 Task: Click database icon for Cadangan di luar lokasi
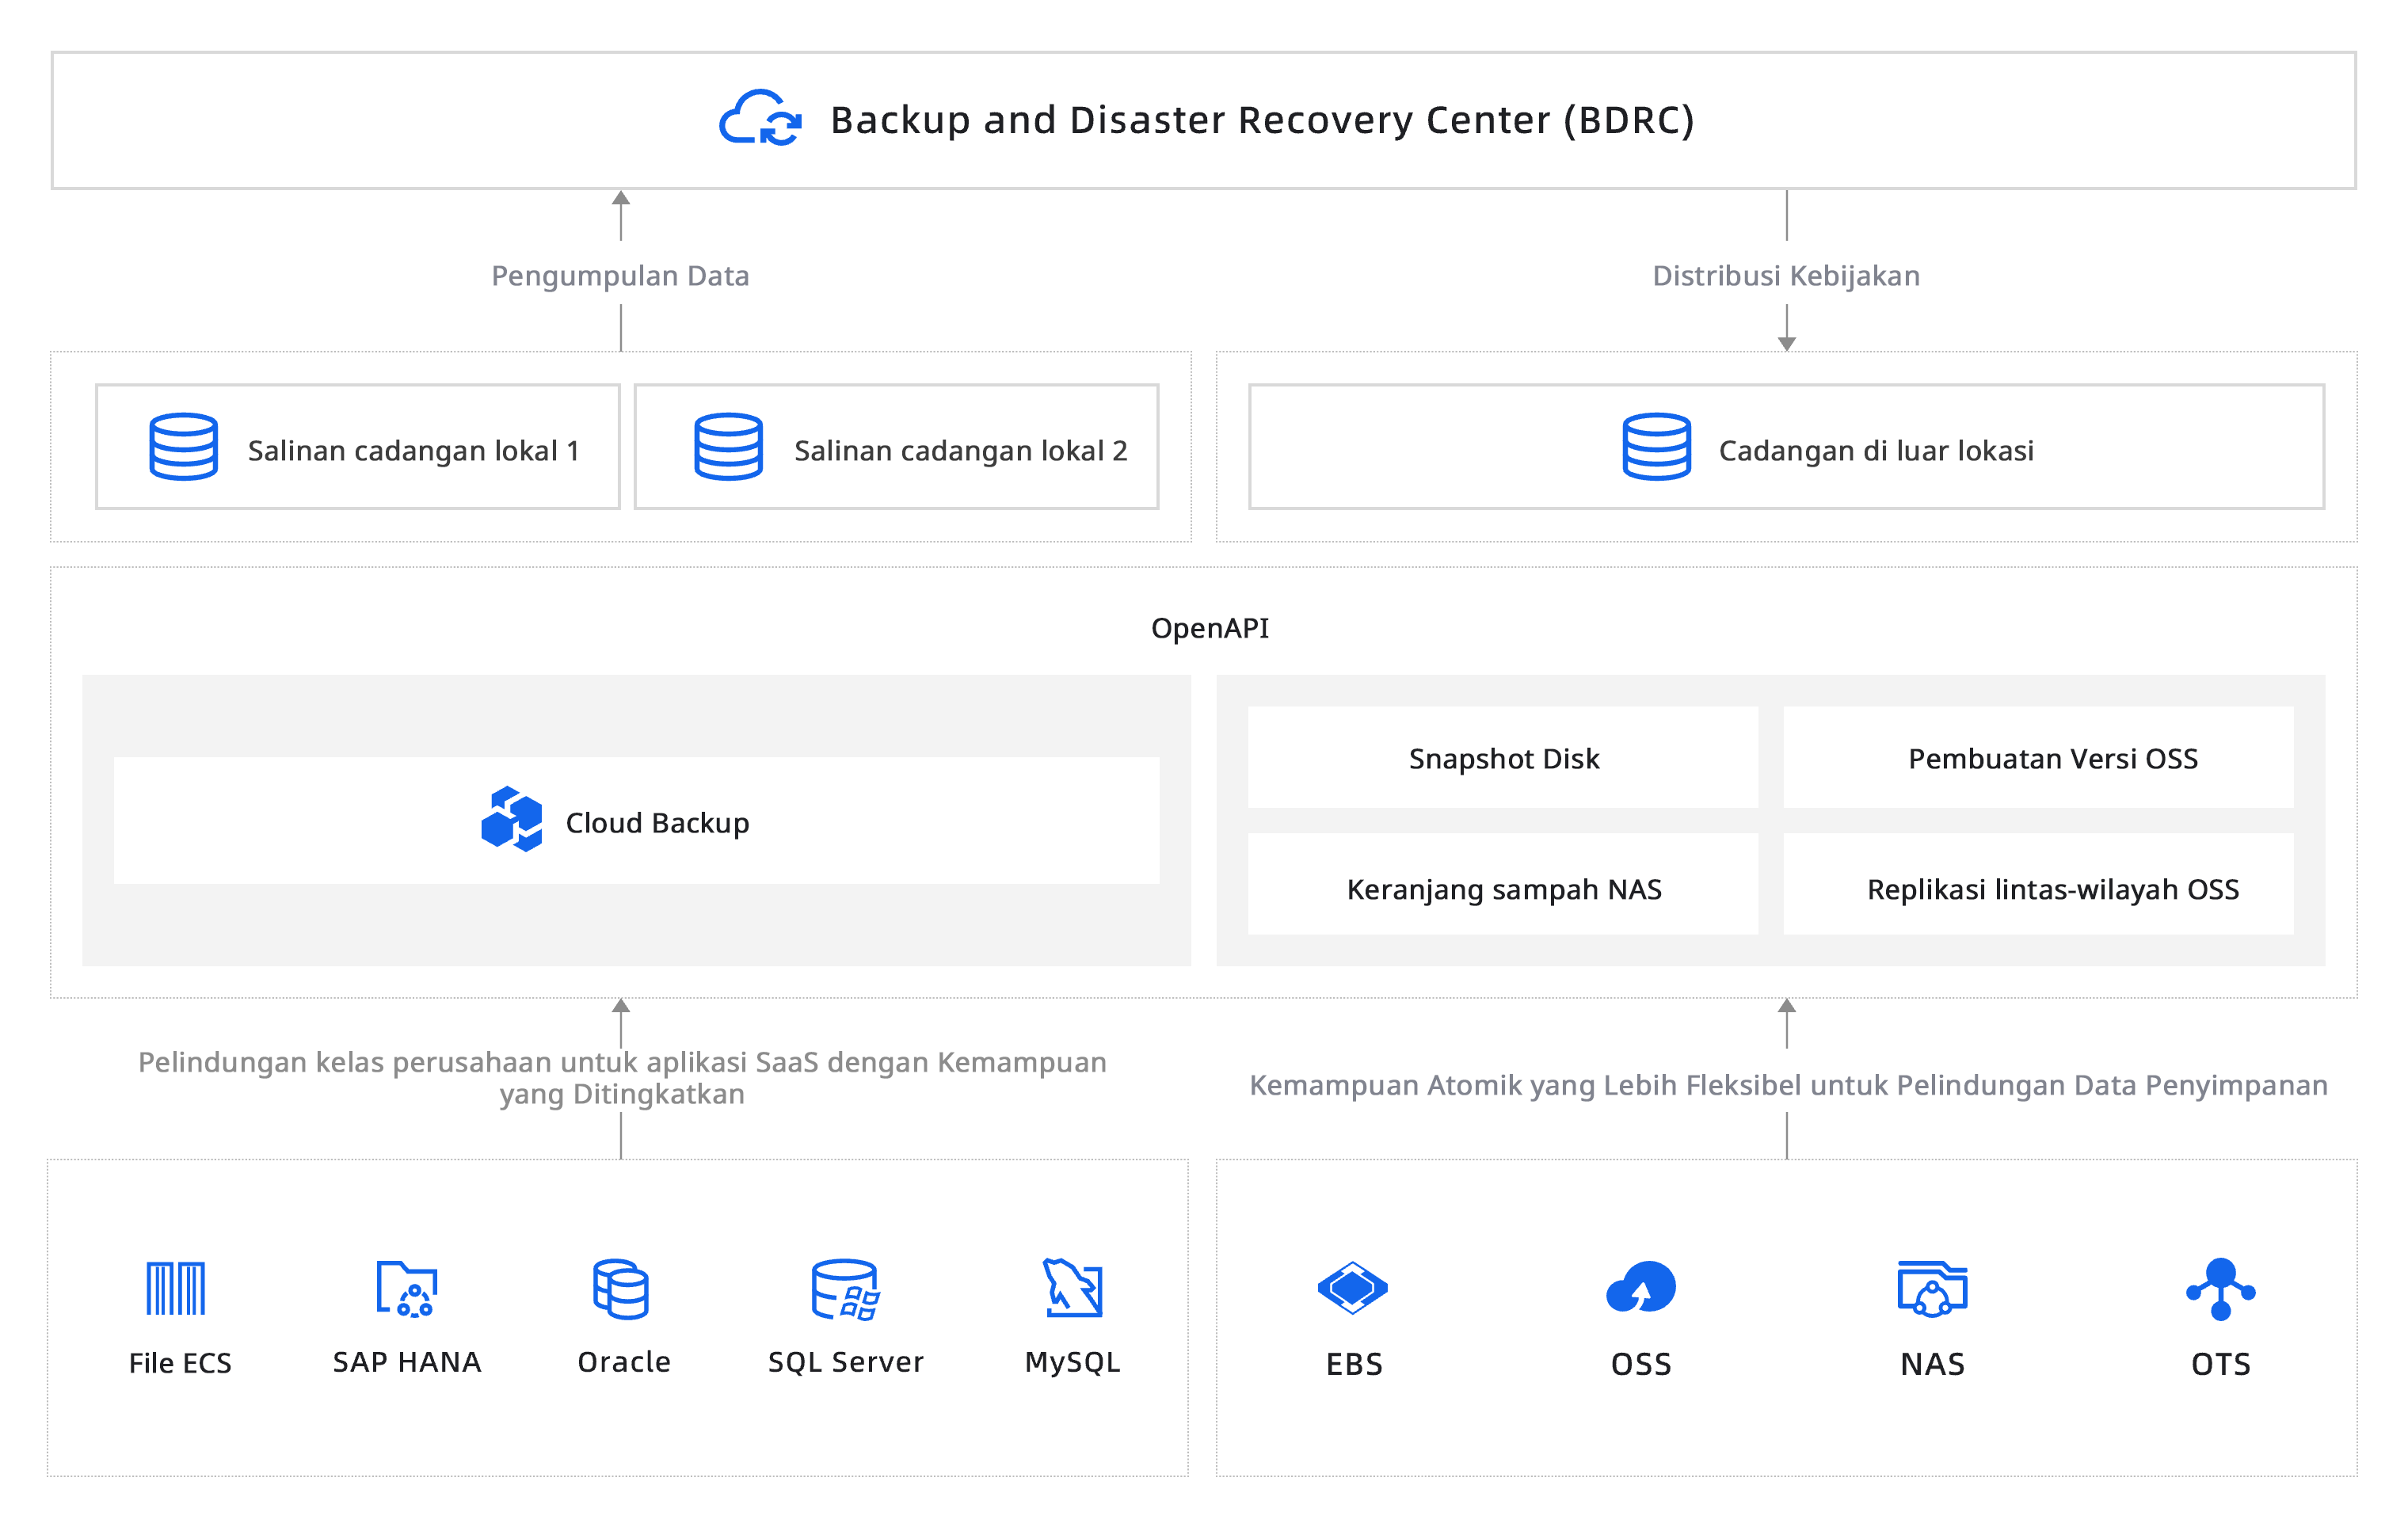[x=1656, y=447]
